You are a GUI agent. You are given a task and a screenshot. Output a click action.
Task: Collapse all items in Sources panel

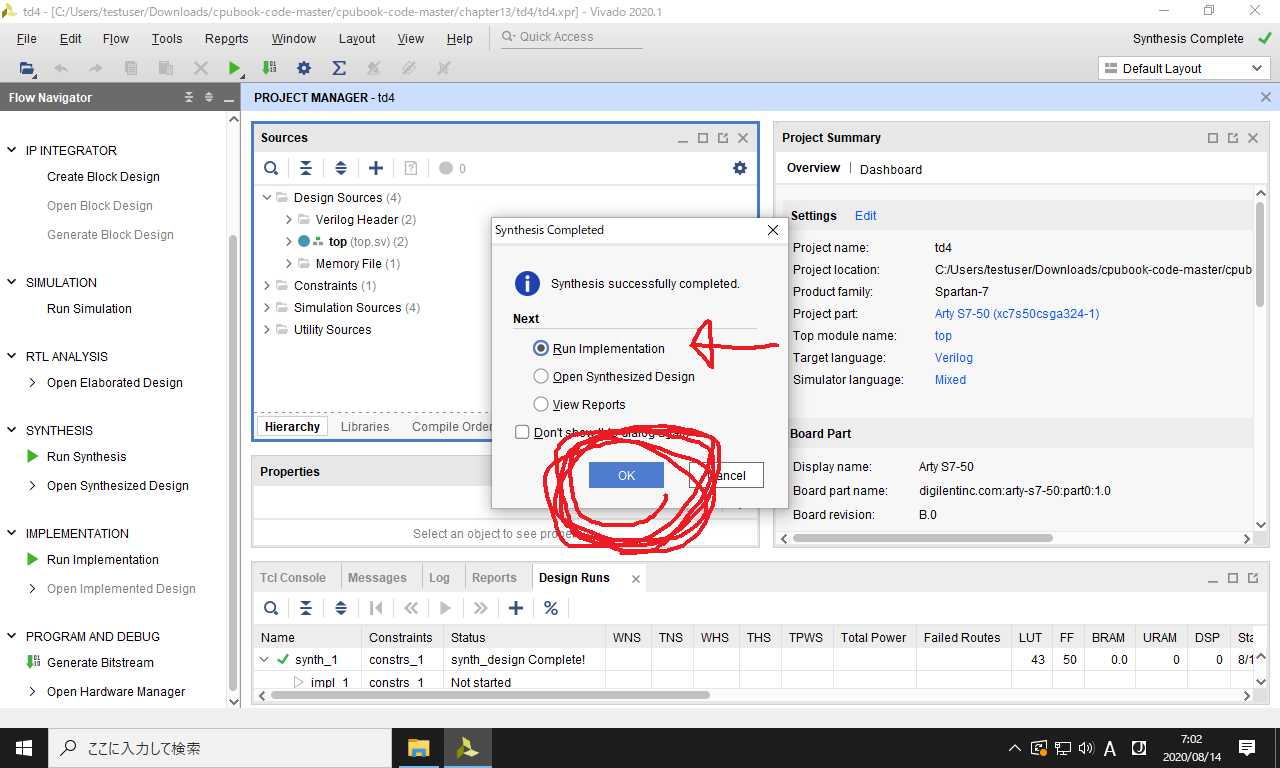click(x=306, y=168)
